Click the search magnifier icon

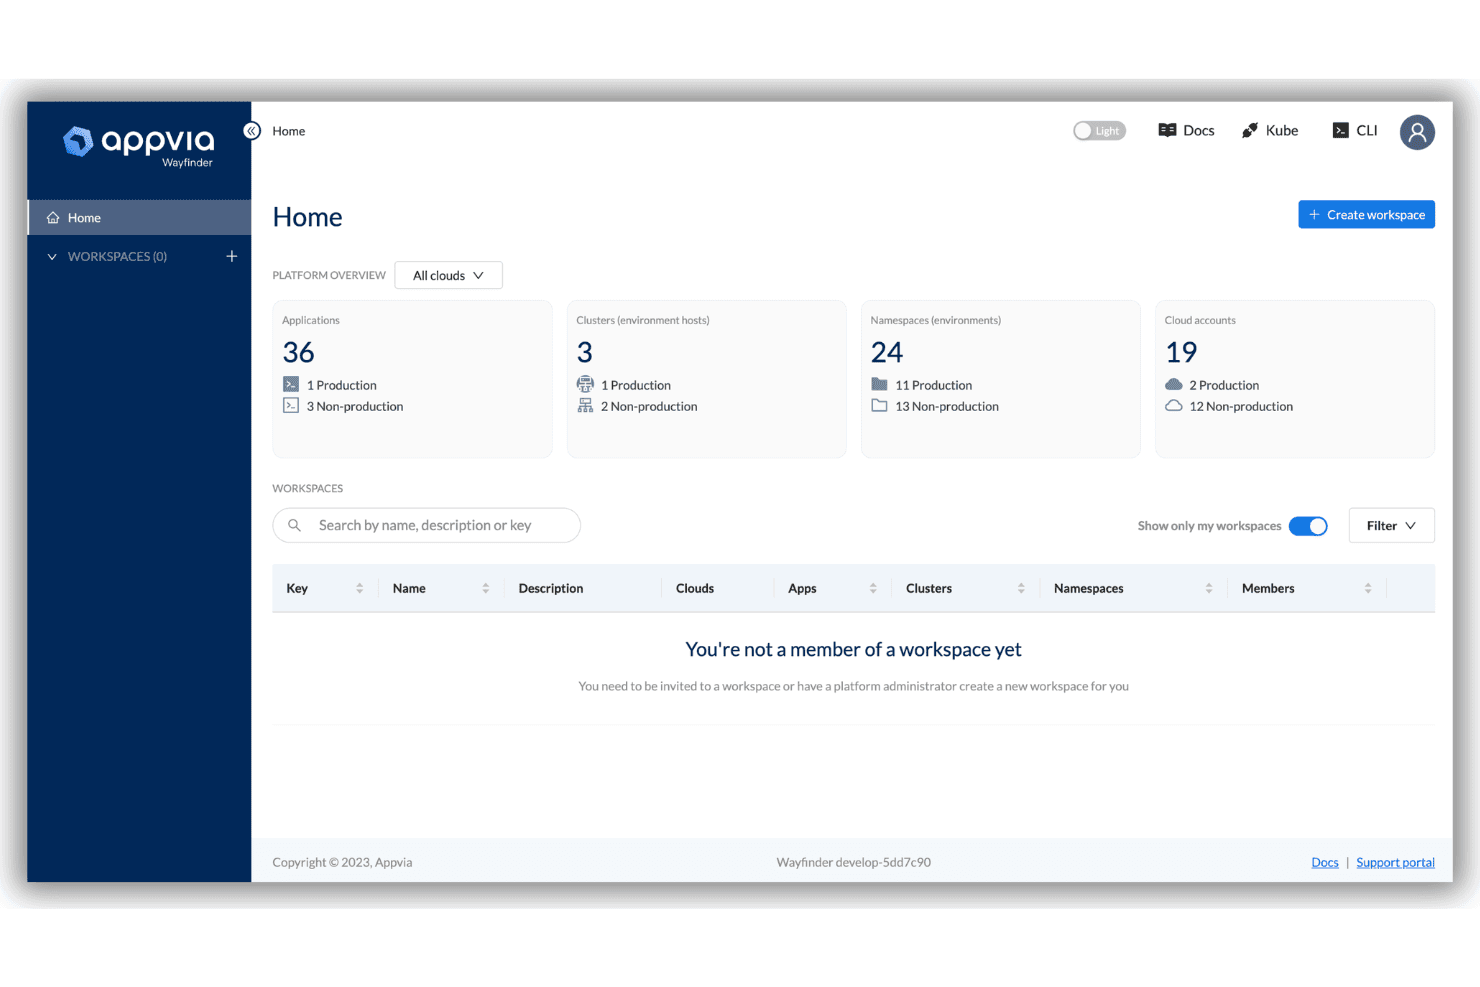[295, 525]
